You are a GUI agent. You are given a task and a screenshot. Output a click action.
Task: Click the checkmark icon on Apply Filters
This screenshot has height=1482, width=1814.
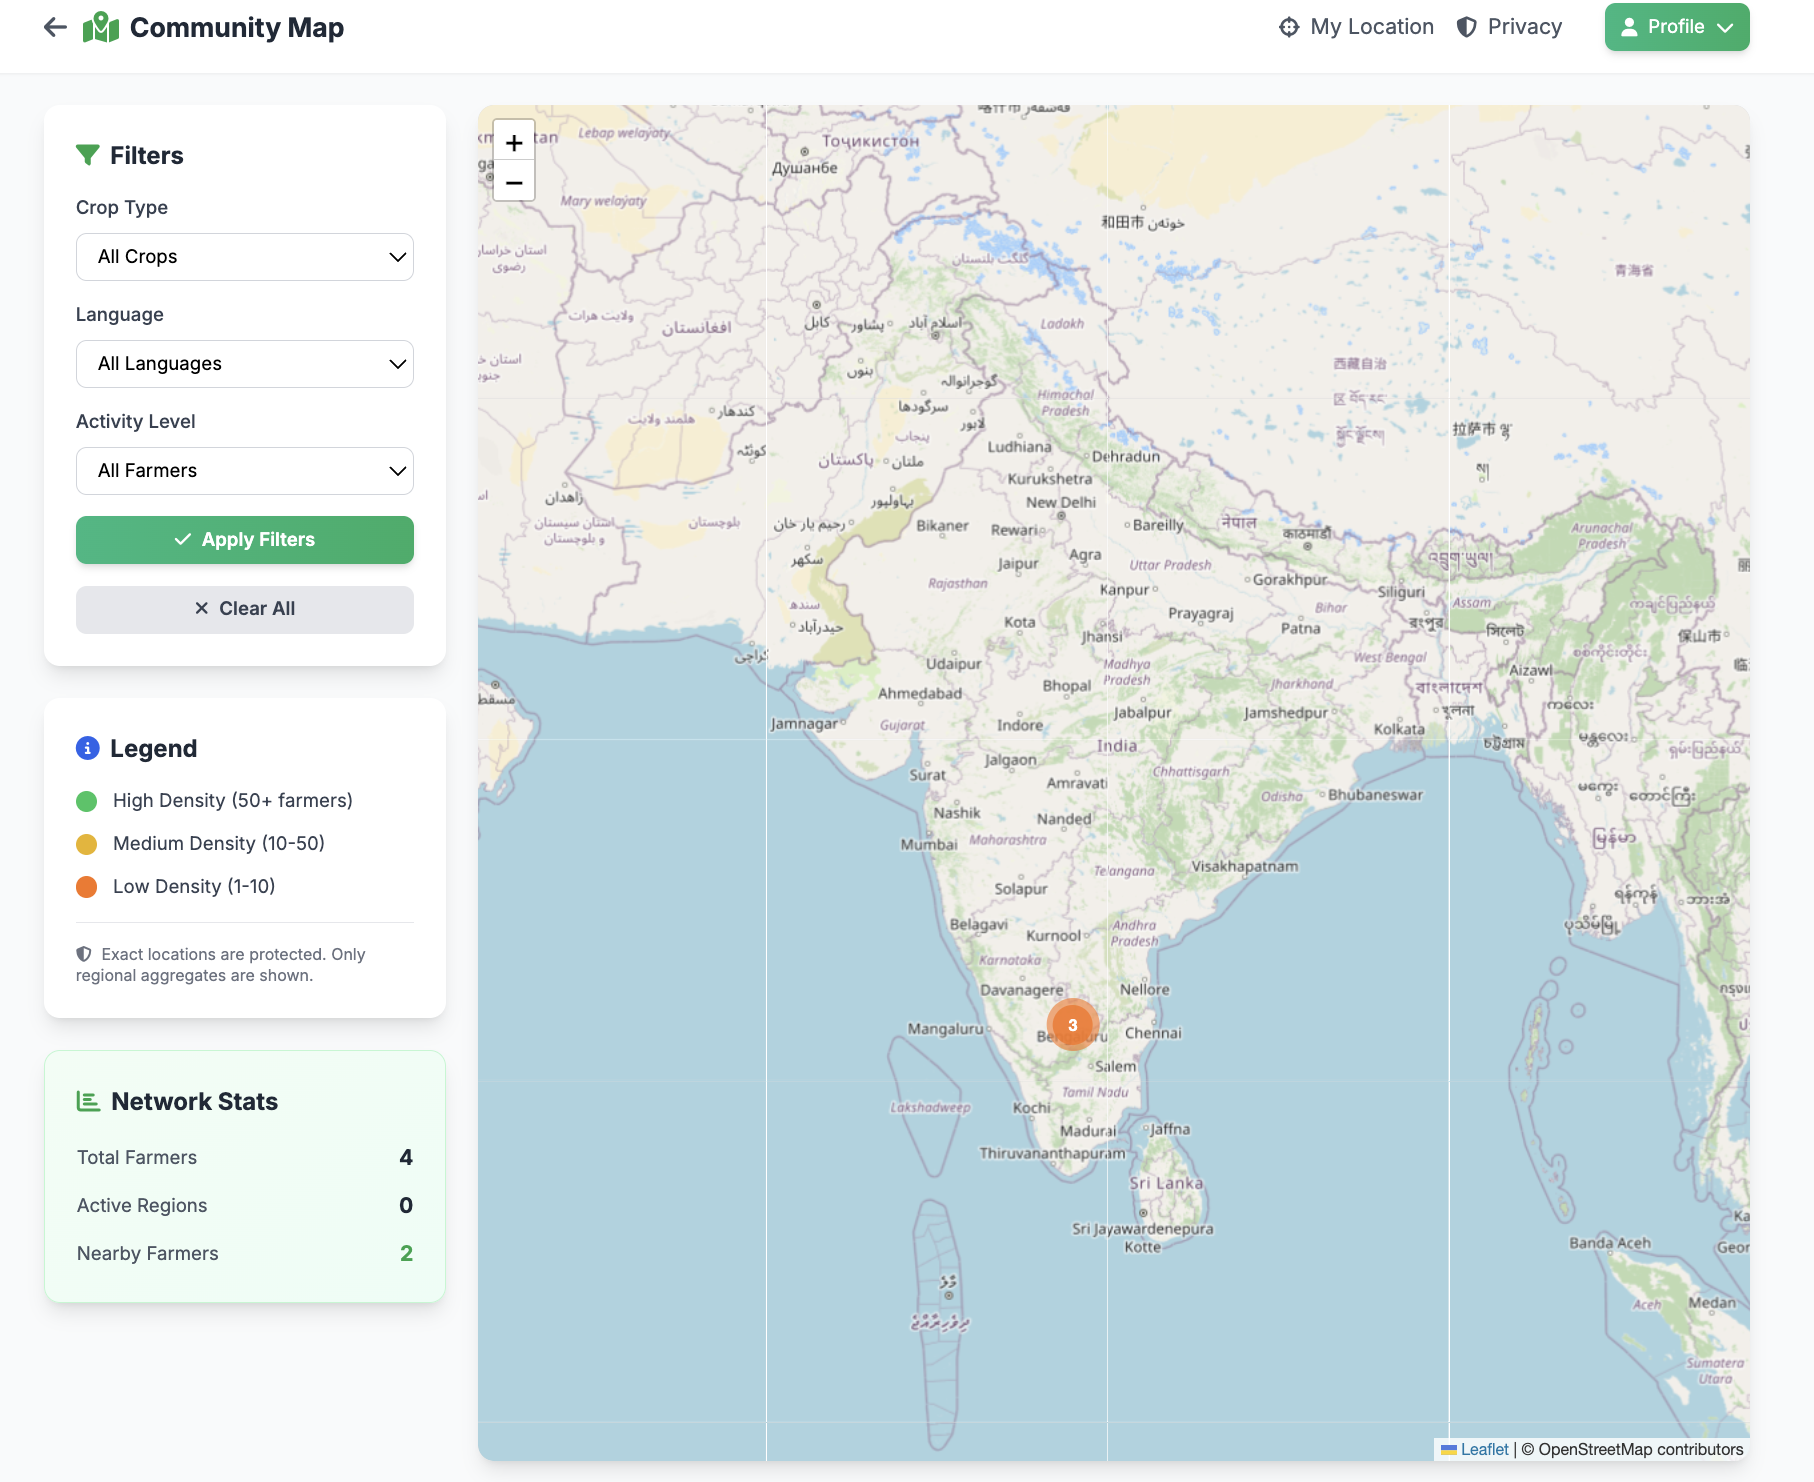183,539
